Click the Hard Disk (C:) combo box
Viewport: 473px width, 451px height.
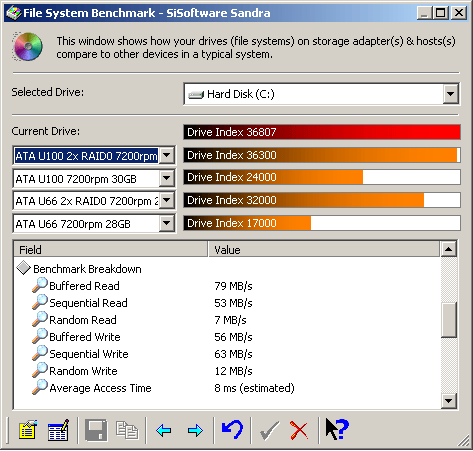(x=322, y=94)
